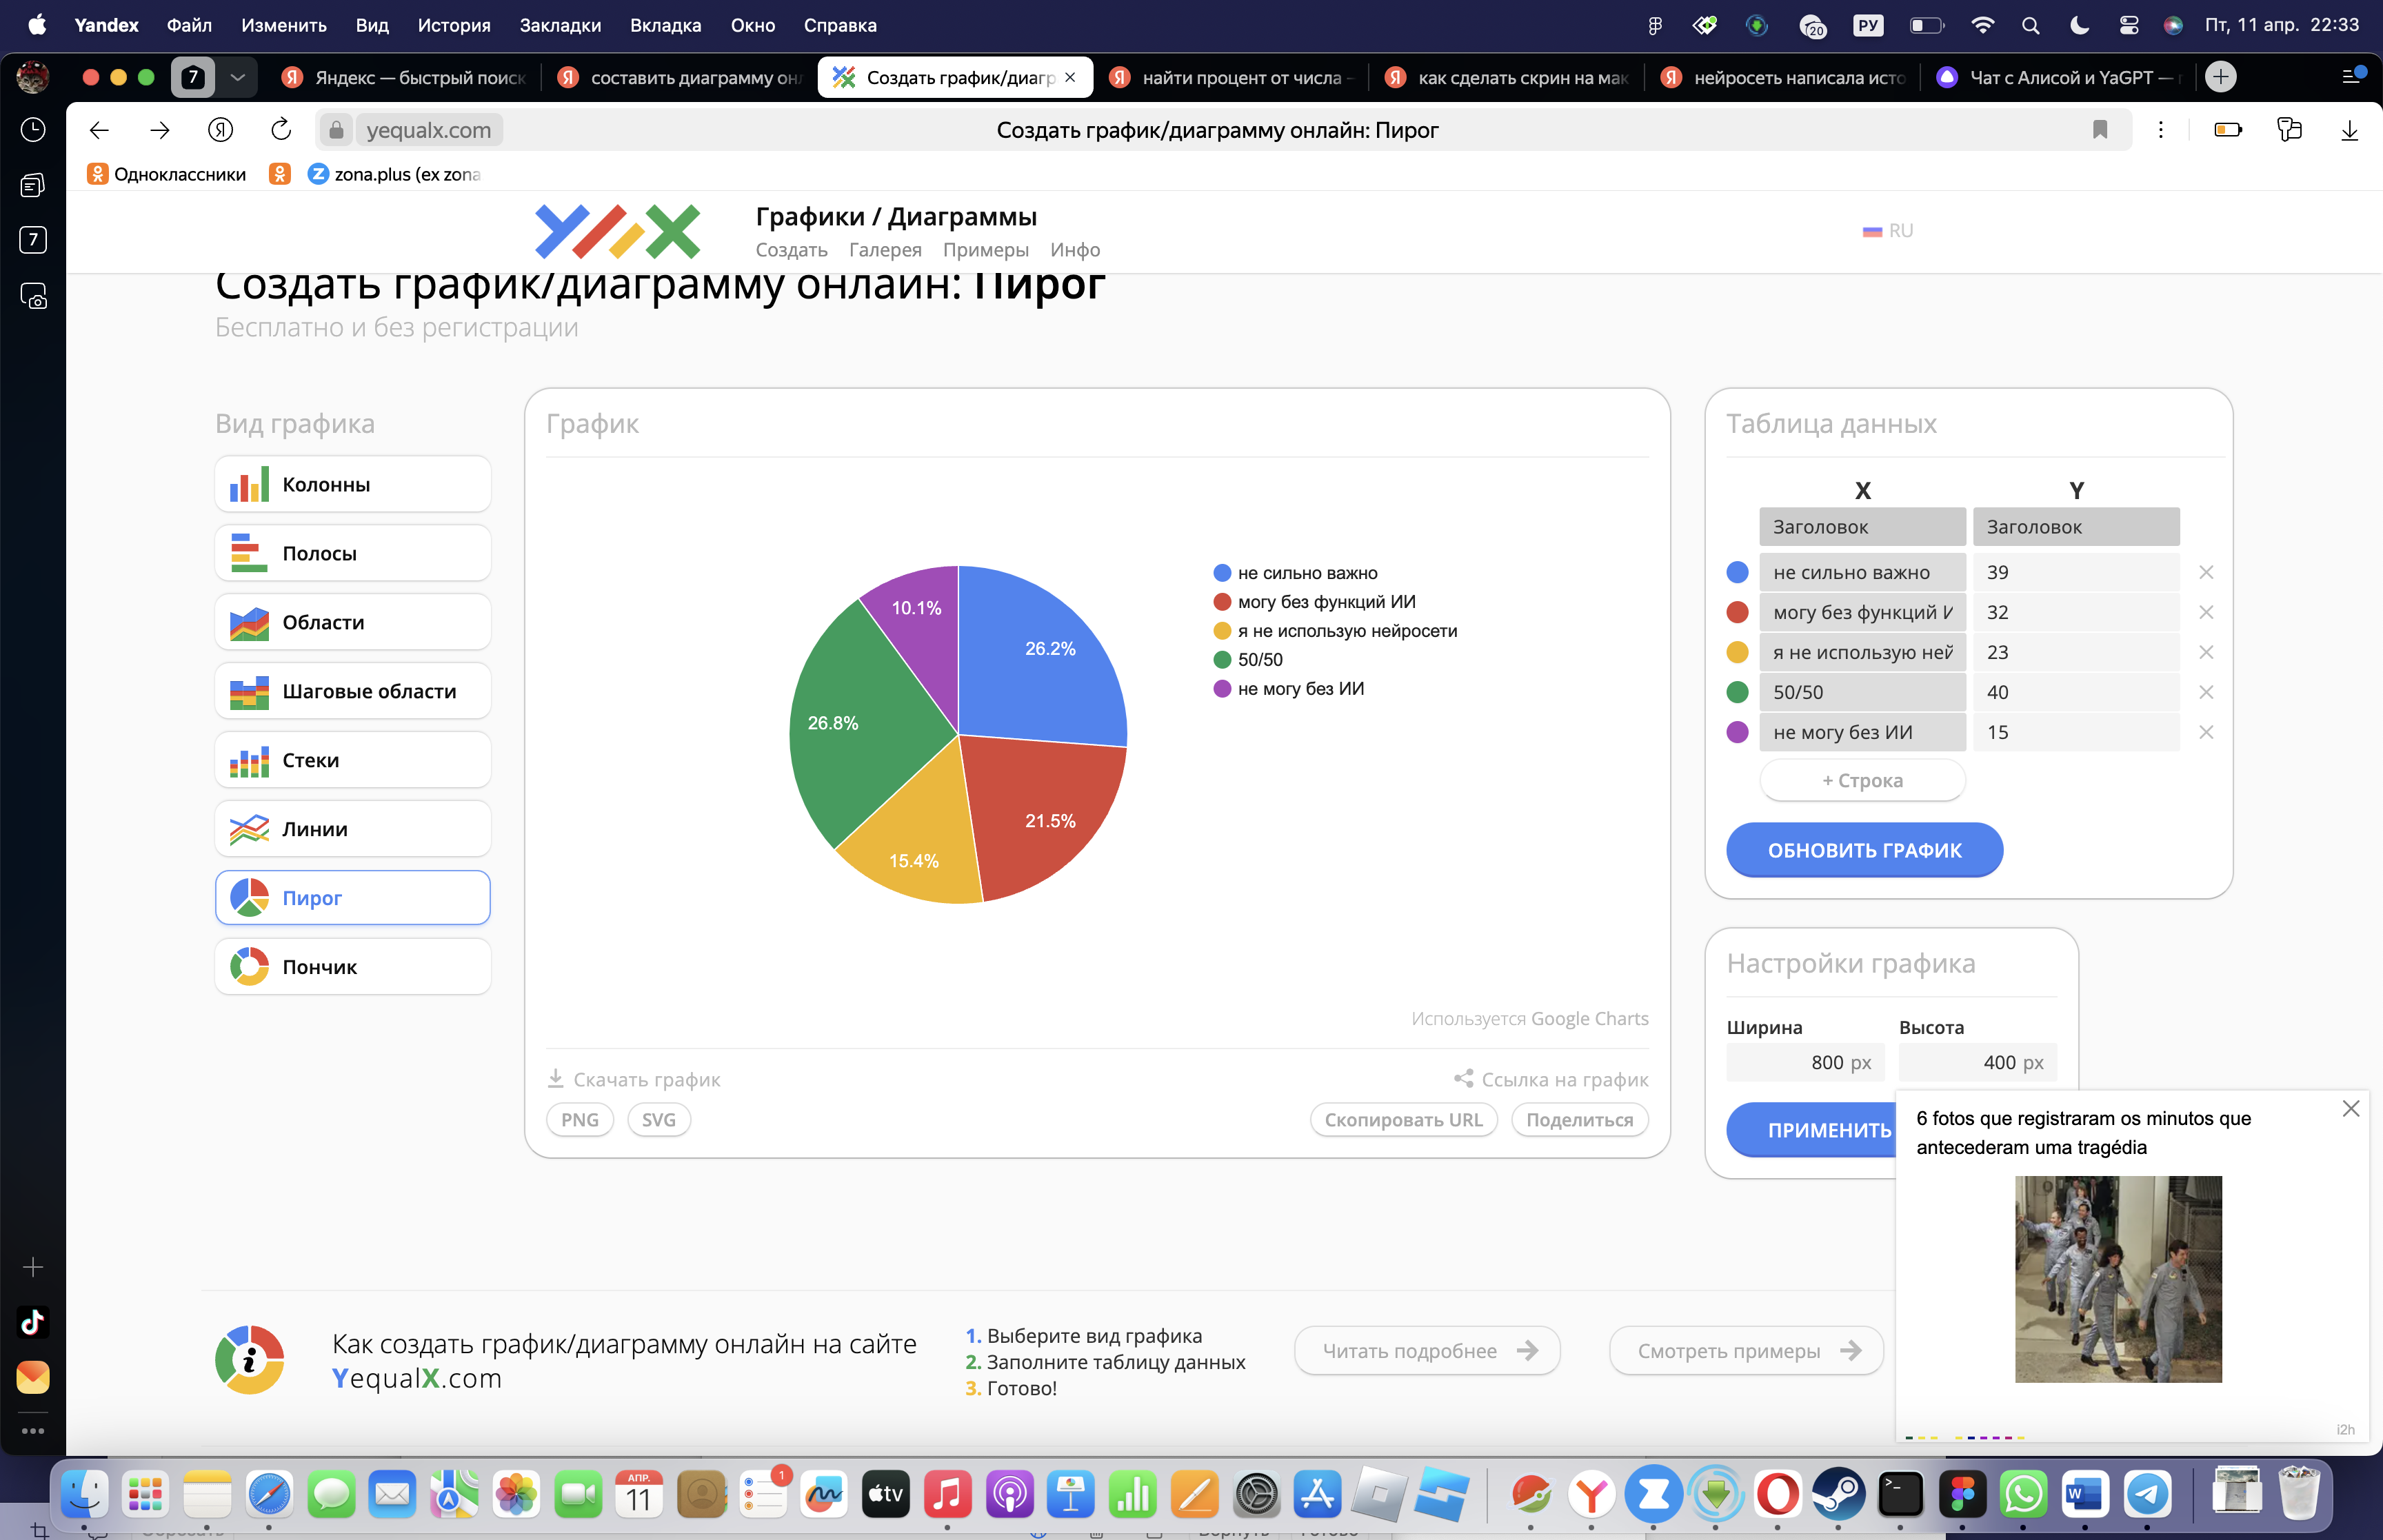Viewport: 2383px width, 1540px height.
Task: Open the Галерея site menu link
Action: 885,250
